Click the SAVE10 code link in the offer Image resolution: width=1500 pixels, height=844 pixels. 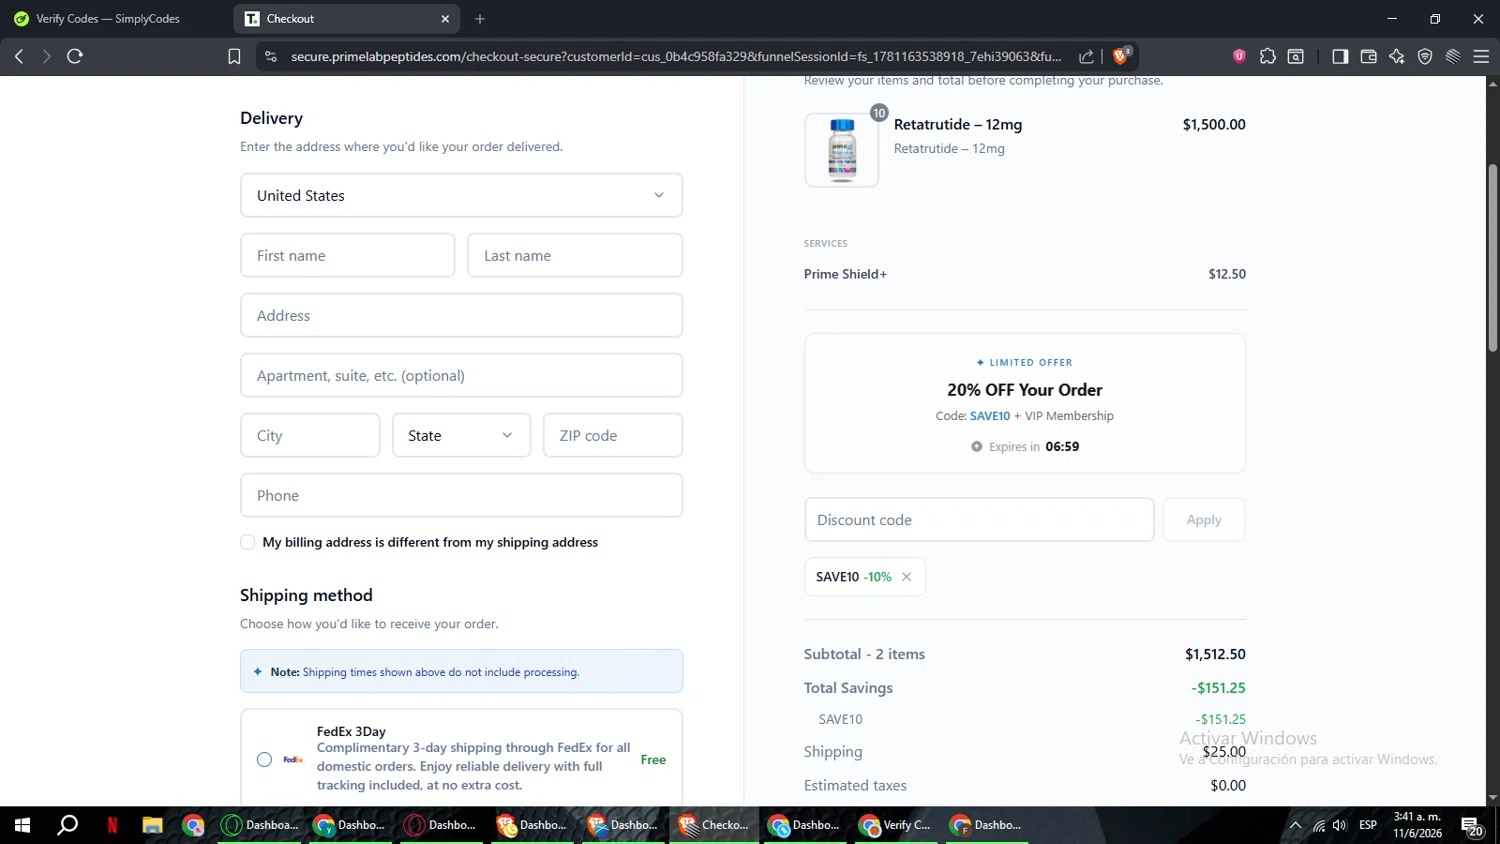990,416
